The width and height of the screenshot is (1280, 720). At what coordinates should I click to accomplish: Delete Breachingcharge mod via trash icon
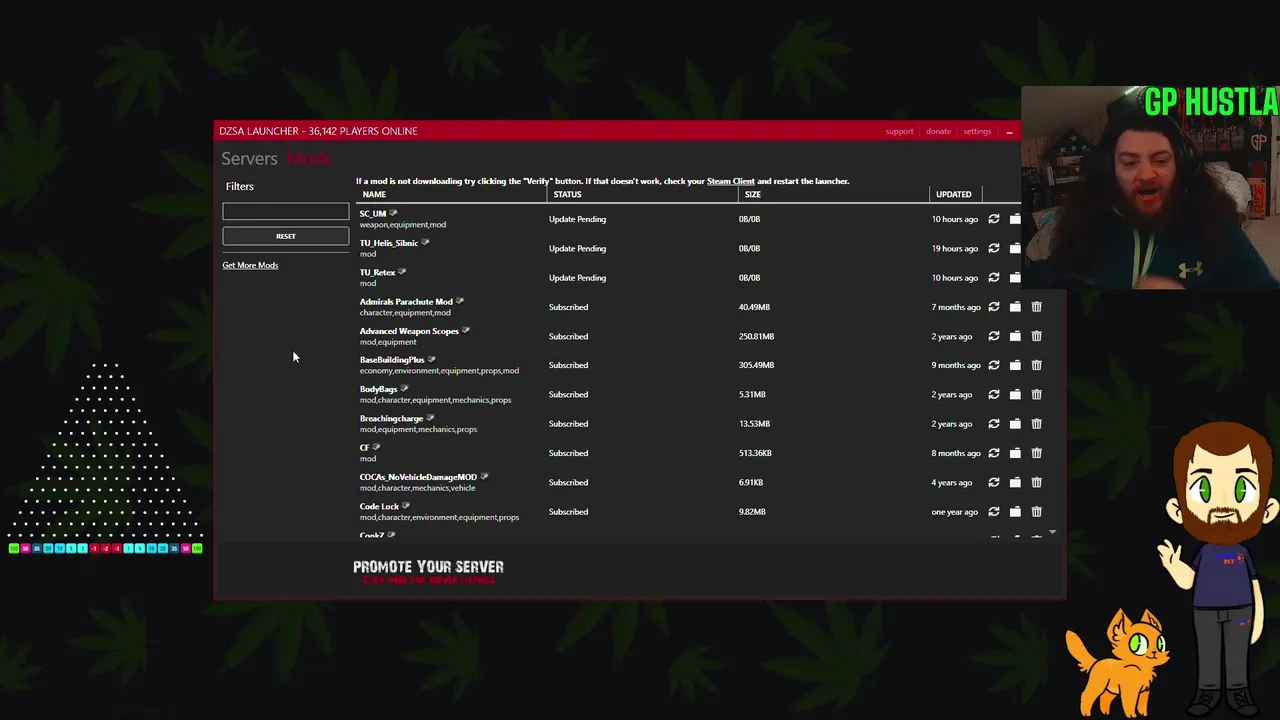(x=1036, y=424)
